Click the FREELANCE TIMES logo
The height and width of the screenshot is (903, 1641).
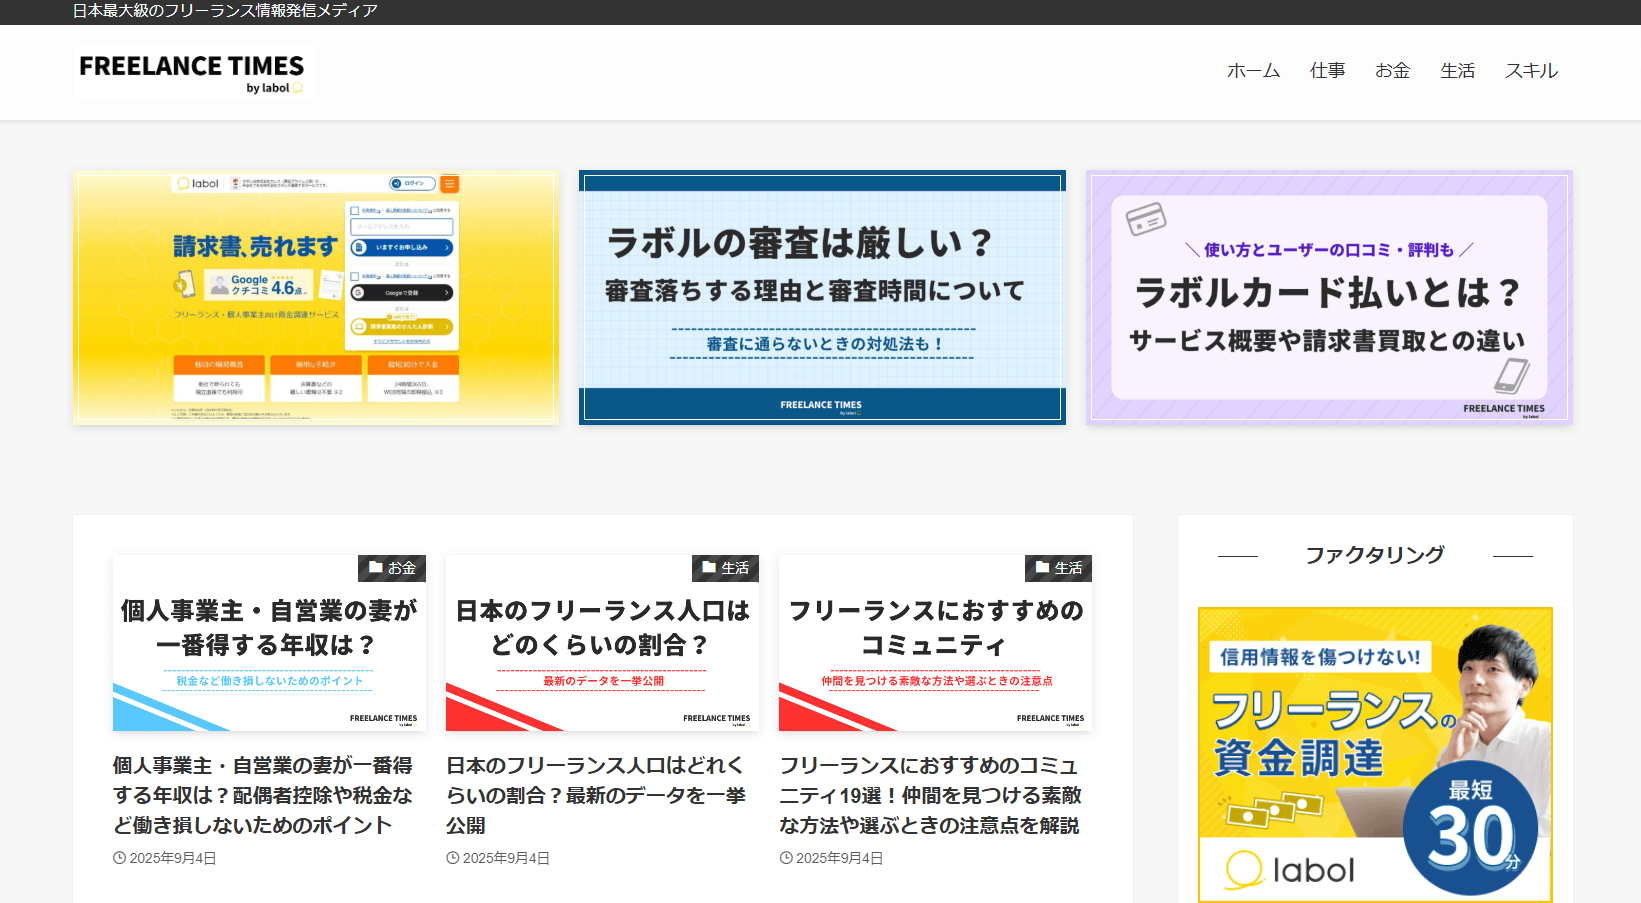point(192,73)
